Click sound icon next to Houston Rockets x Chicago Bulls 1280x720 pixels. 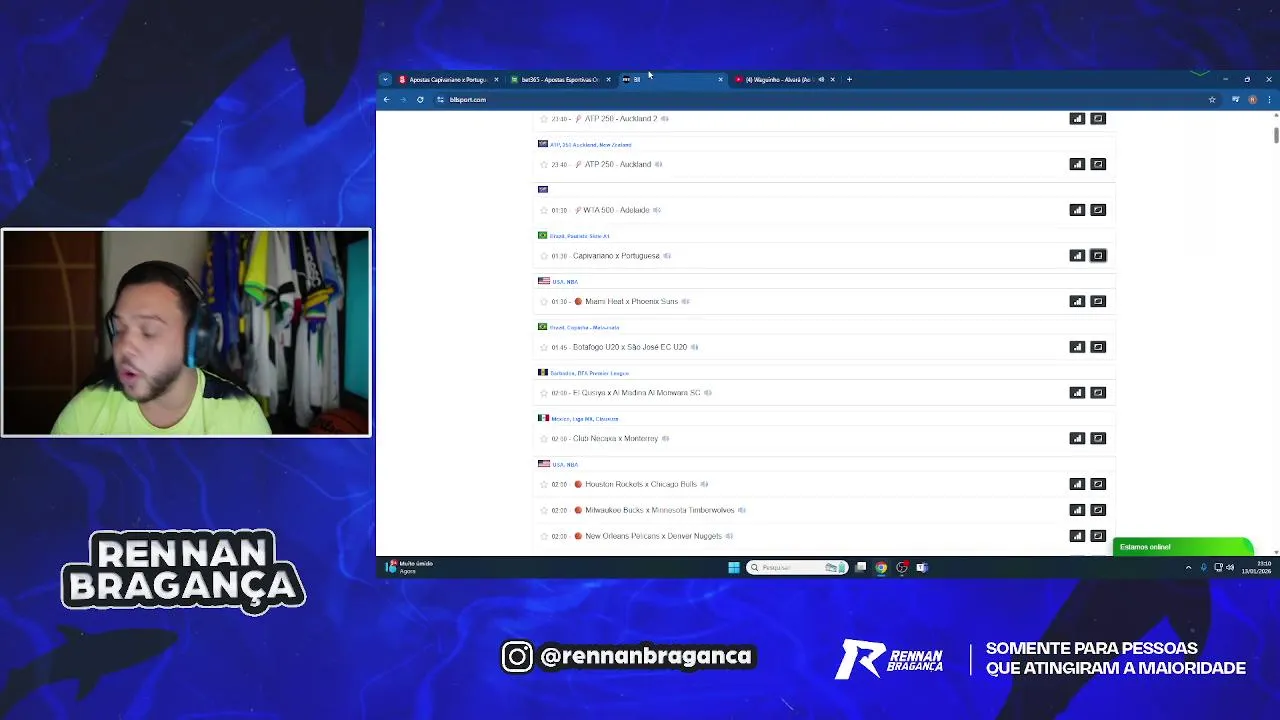point(704,484)
